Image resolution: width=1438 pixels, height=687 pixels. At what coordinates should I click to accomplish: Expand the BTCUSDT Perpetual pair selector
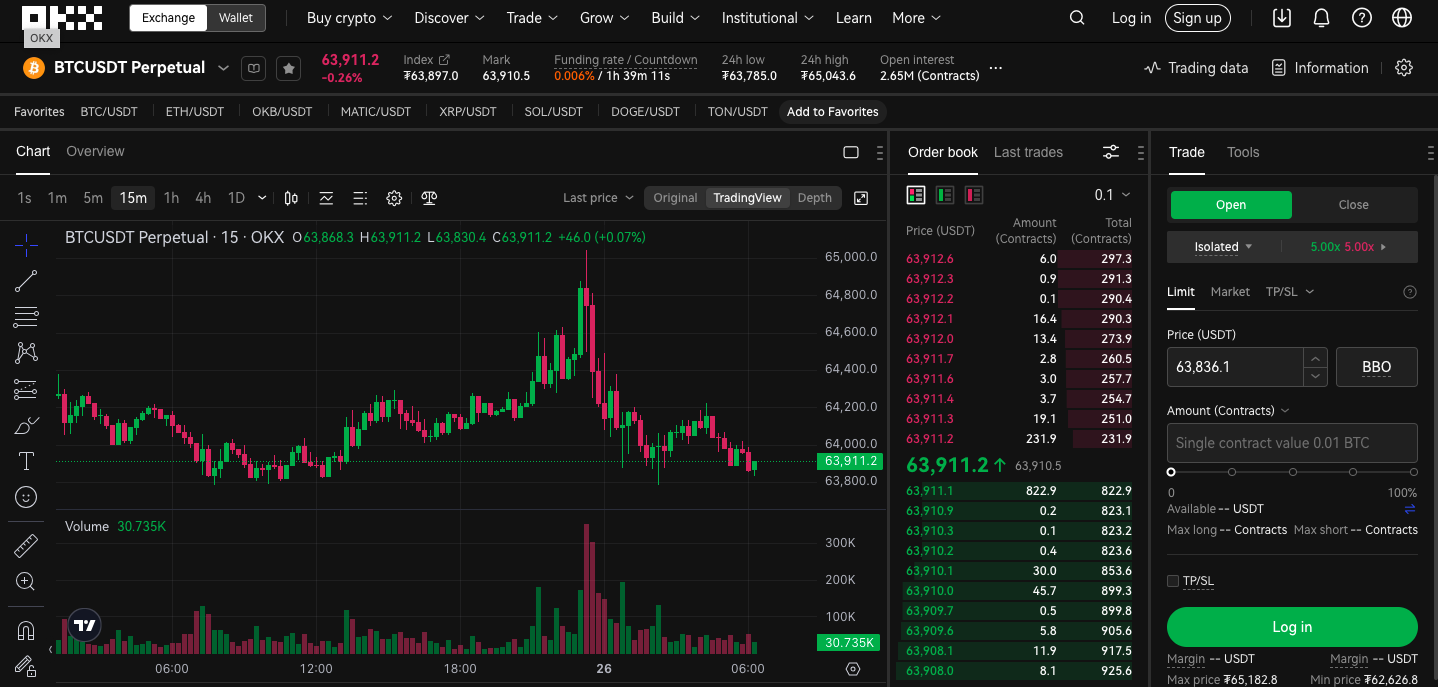(x=223, y=68)
